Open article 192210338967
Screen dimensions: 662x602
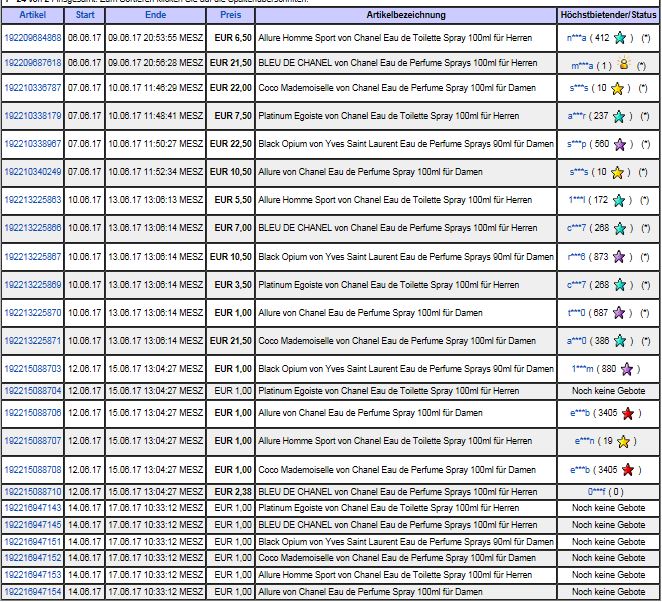tap(33, 144)
